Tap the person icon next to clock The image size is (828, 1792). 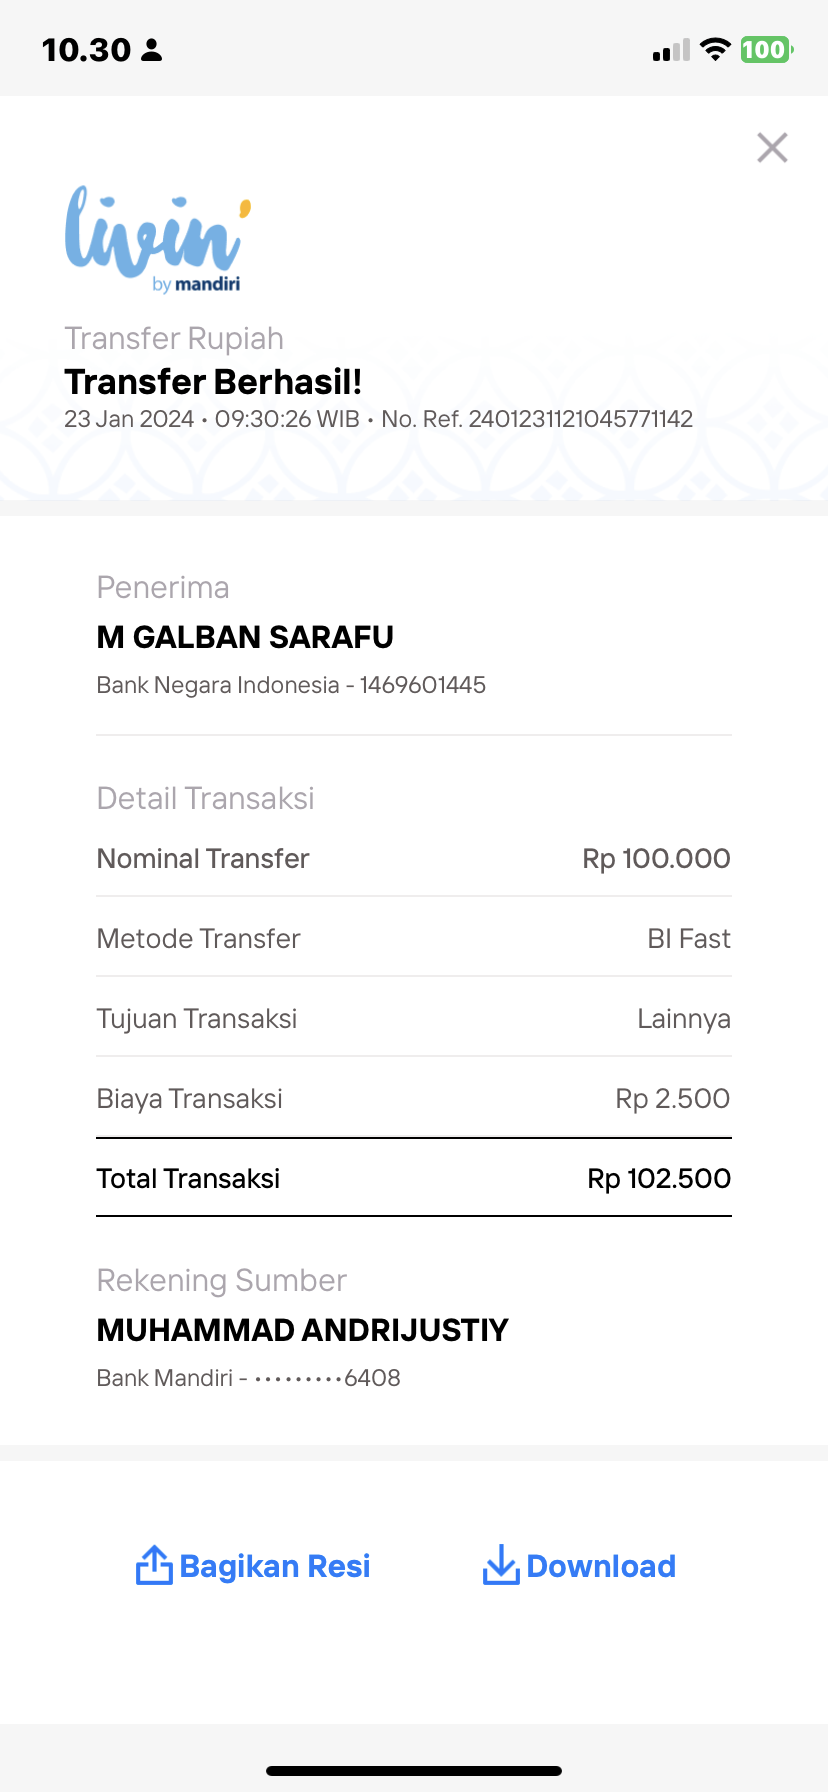coord(152,50)
